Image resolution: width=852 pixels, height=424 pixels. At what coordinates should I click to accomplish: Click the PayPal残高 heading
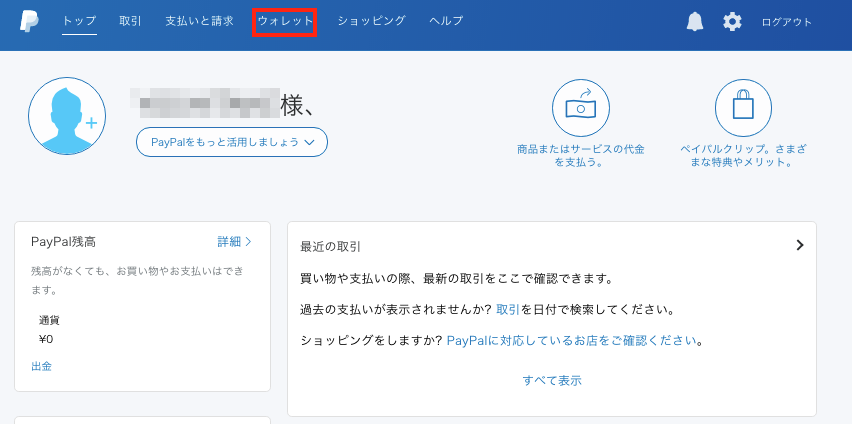(x=64, y=242)
